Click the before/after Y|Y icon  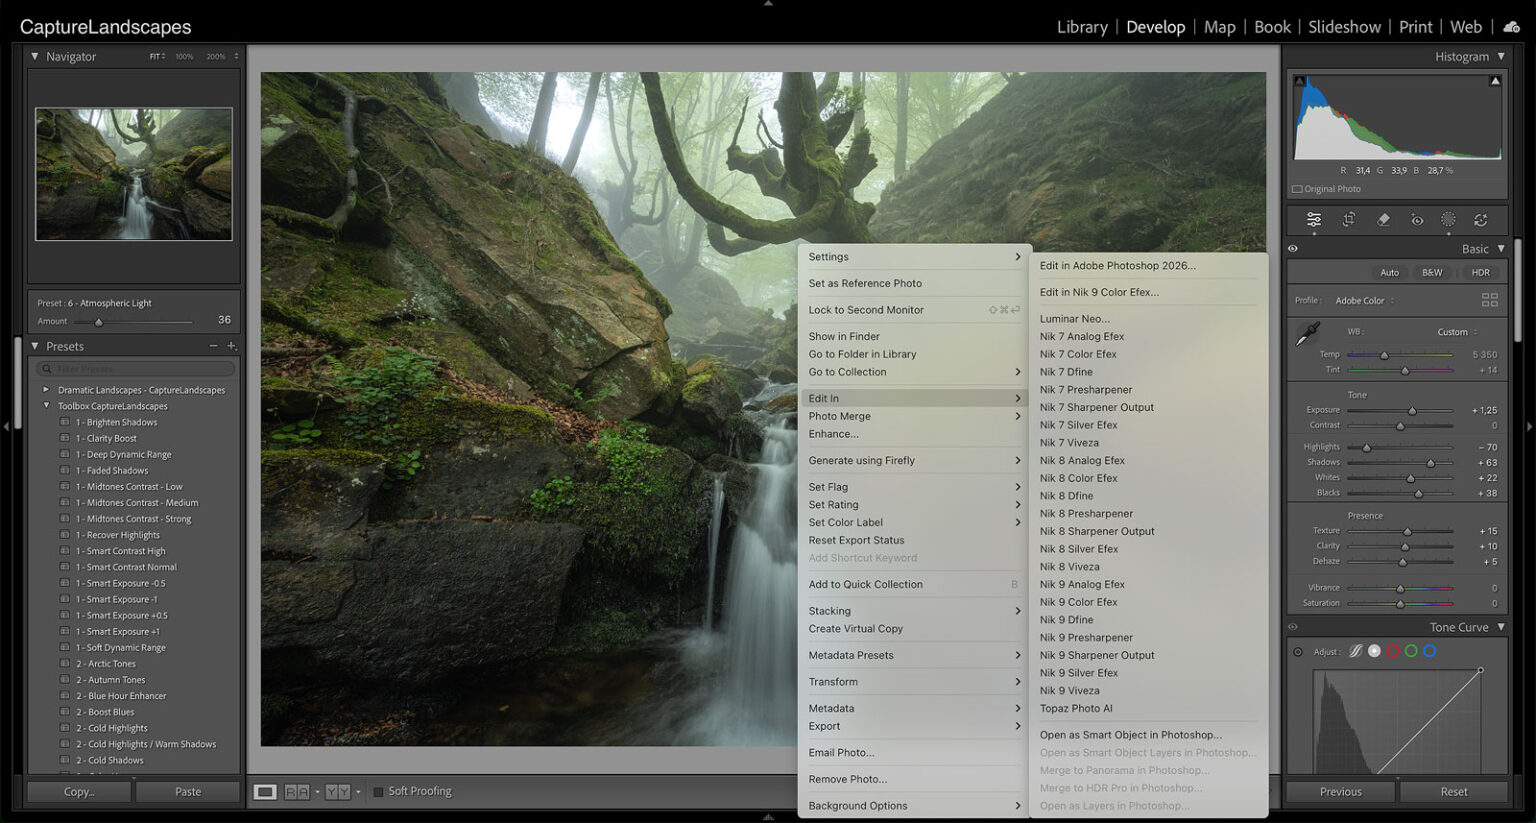pos(338,792)
